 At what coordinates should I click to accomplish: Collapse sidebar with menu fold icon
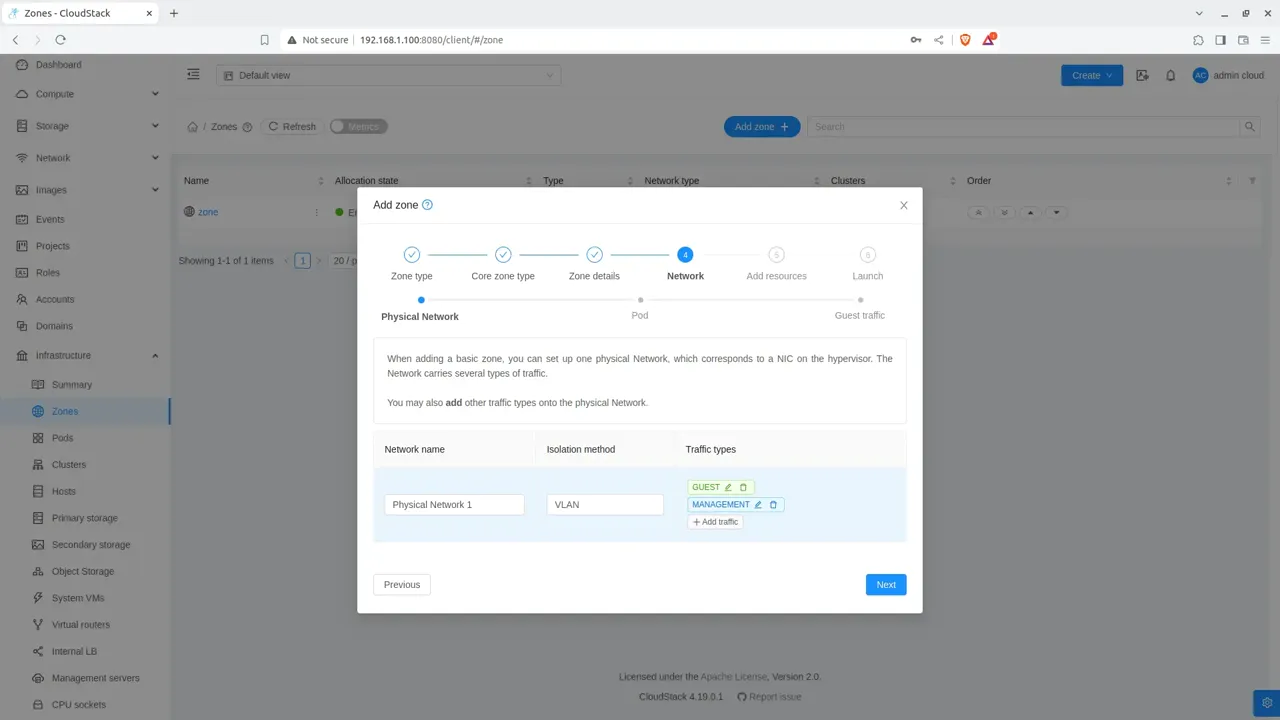(x=194, y=75)
